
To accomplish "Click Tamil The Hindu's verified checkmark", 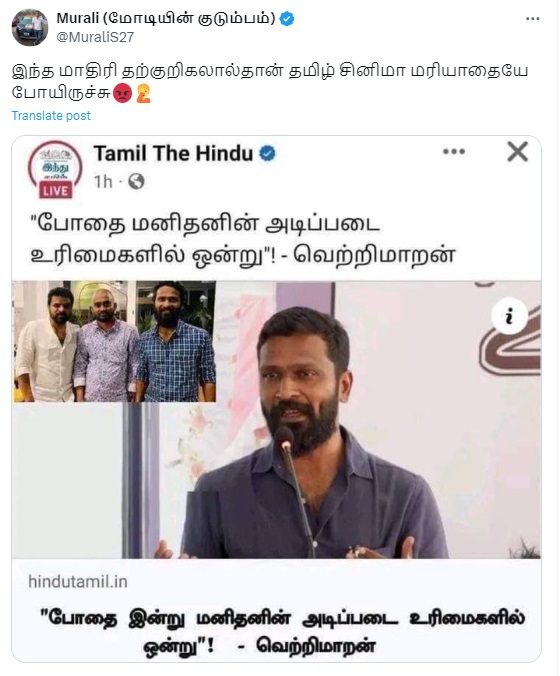I will pyautogui.click(x=267, y=153).
